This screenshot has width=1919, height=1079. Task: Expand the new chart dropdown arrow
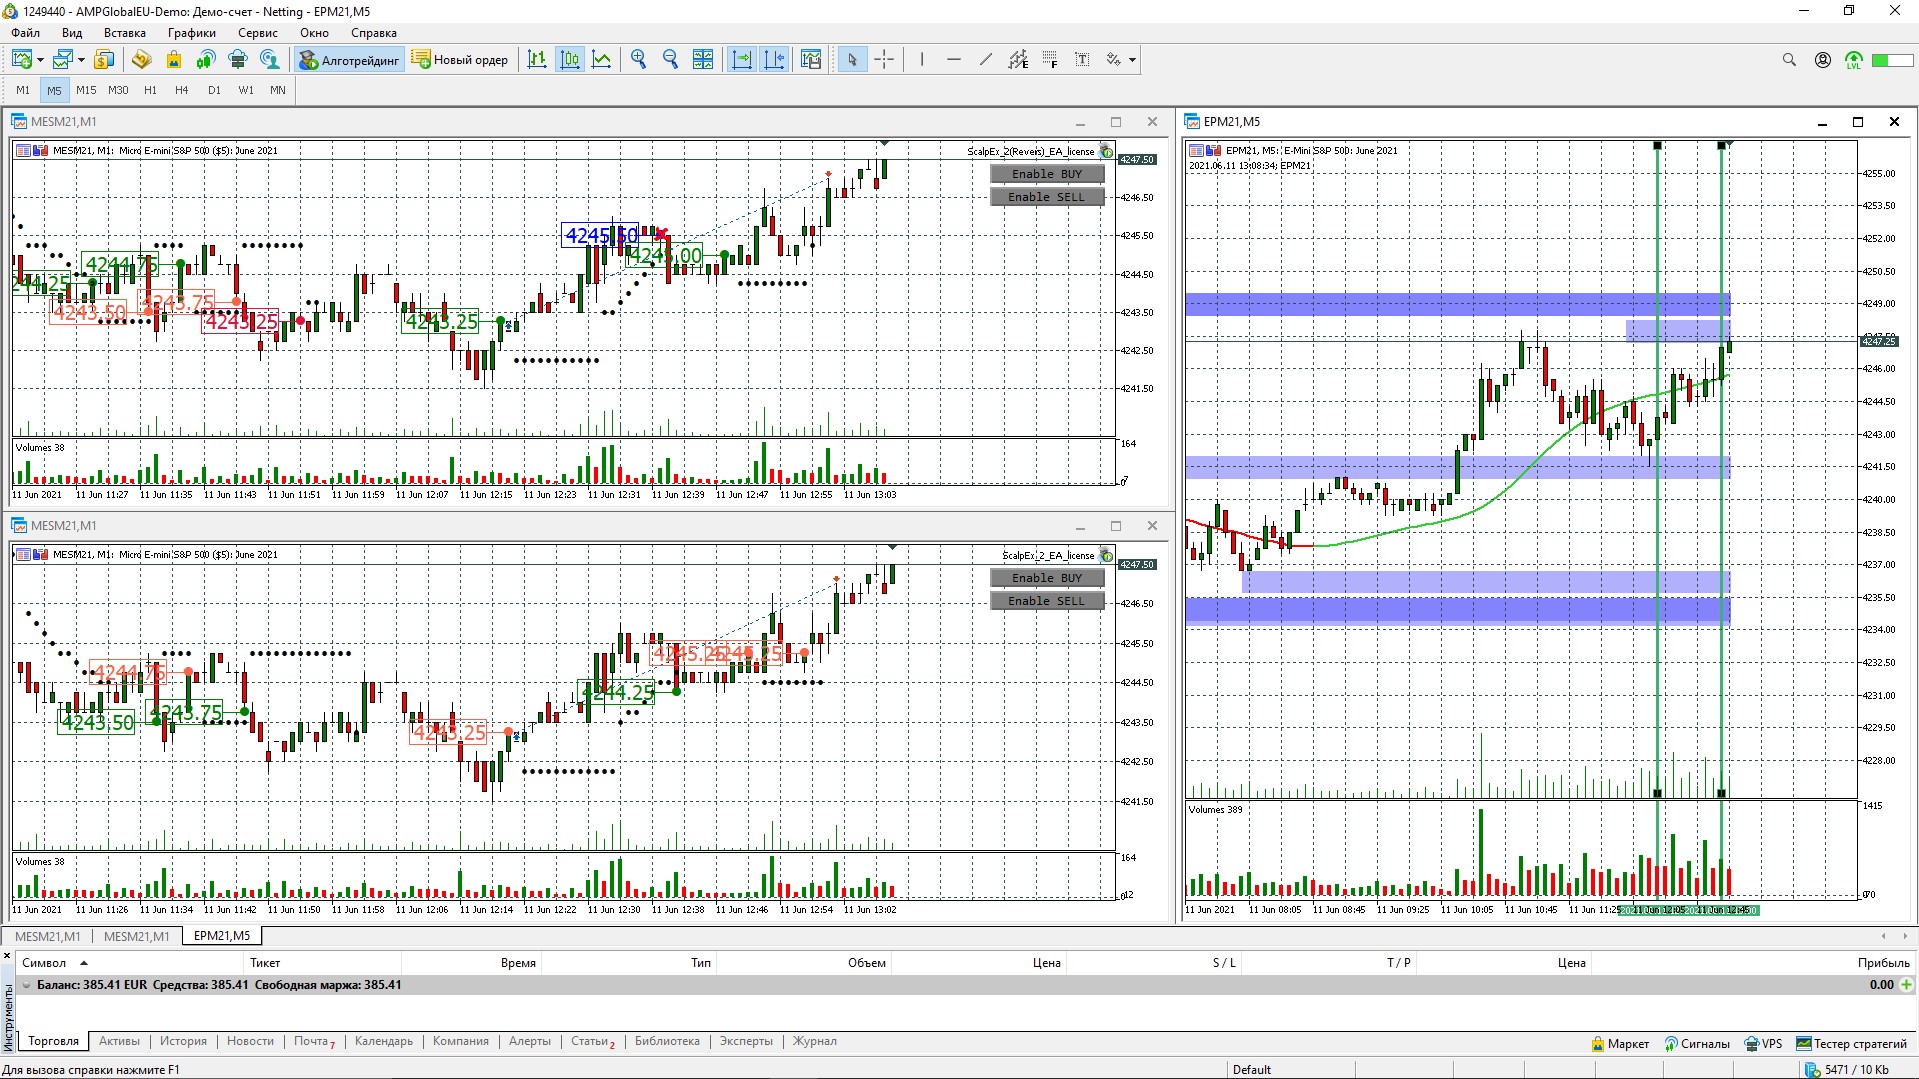[40, 60]
